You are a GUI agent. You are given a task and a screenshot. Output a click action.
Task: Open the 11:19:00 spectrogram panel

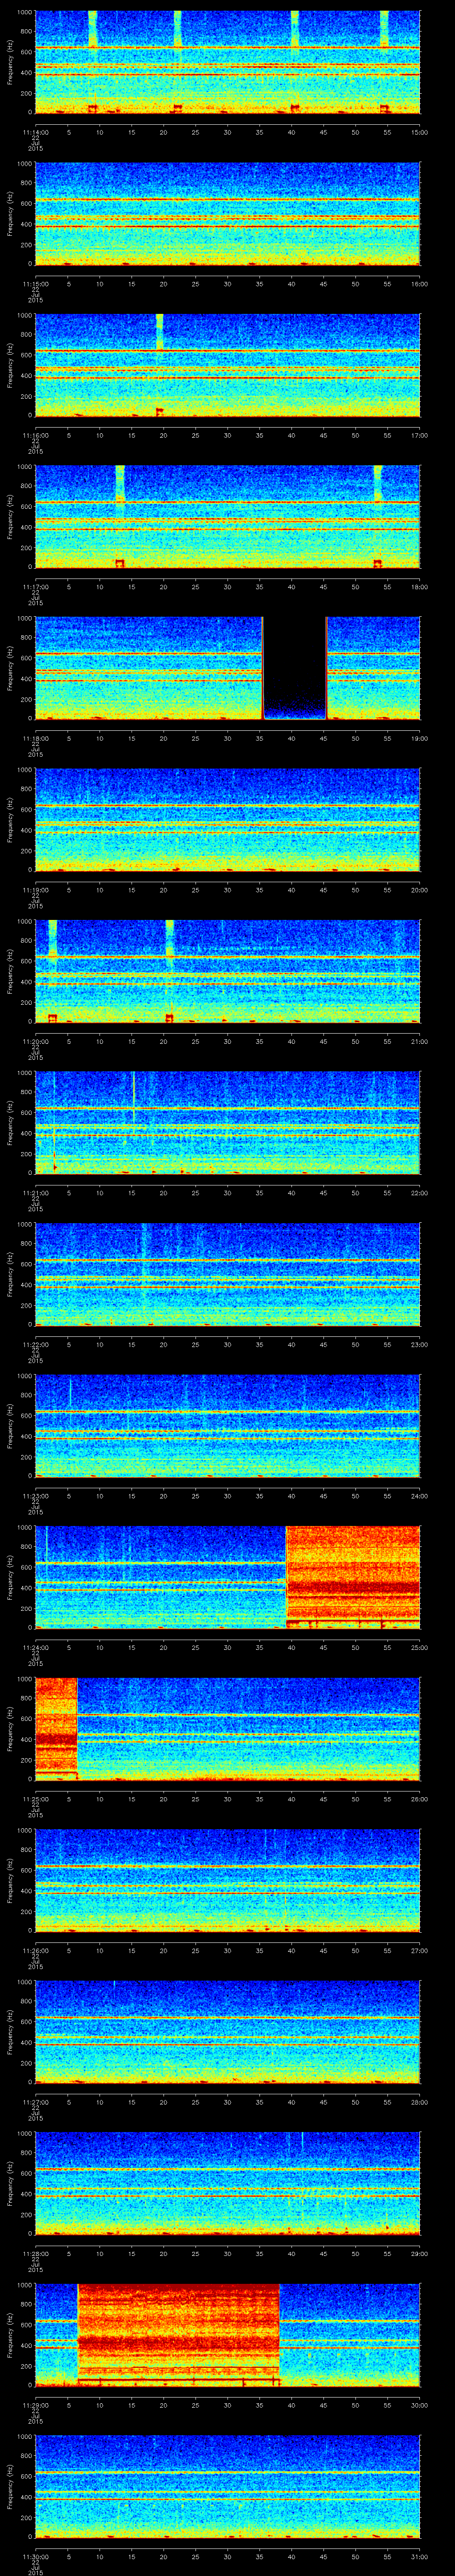pyautogui.click(x=227, y=820)
